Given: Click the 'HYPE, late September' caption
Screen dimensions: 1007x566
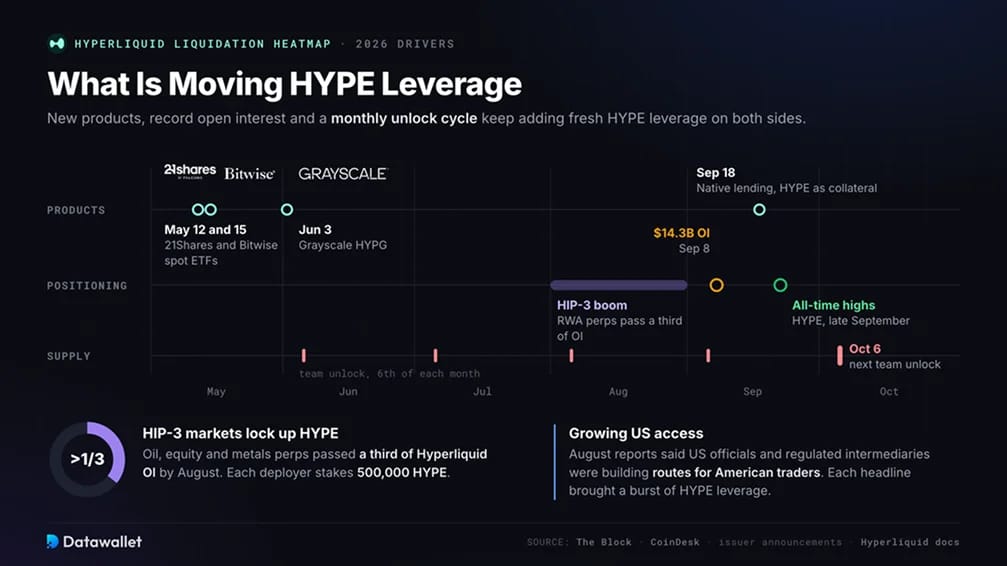Looking at the screenshot, I should click(851, 321).
